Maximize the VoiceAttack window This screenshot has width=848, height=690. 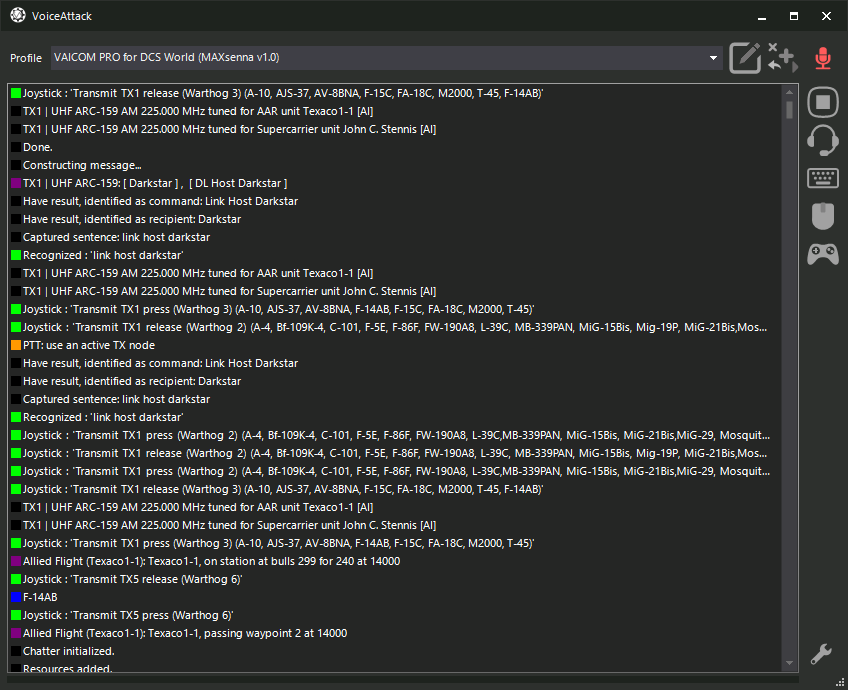pos(793,16)
